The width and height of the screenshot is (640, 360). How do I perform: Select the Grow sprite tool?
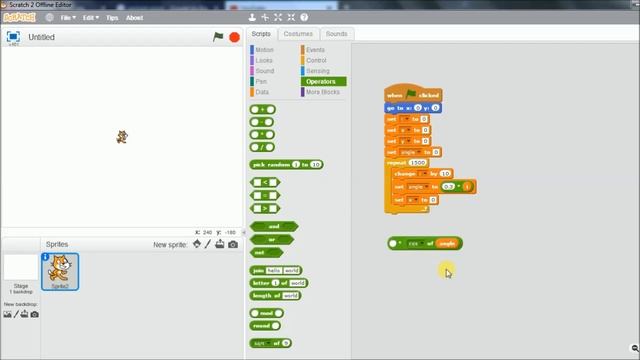tap(278, 17)
